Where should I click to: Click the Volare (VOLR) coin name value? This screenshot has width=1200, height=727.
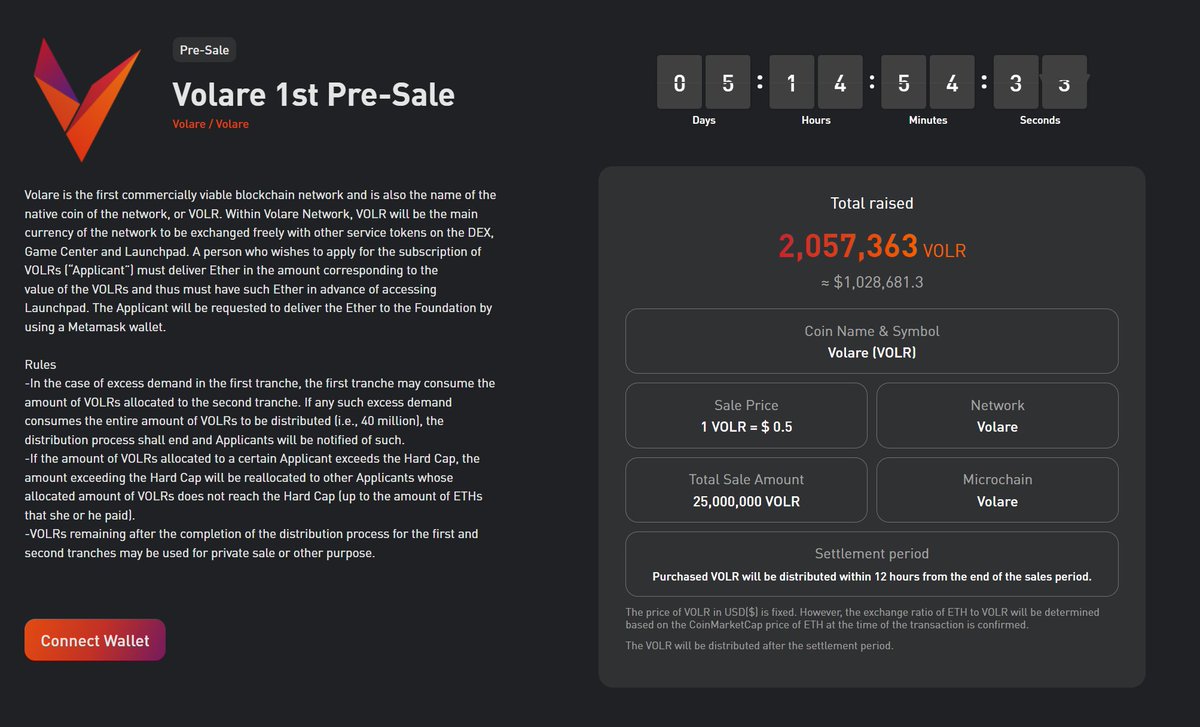pyautogui.click(x=872, y=353)
